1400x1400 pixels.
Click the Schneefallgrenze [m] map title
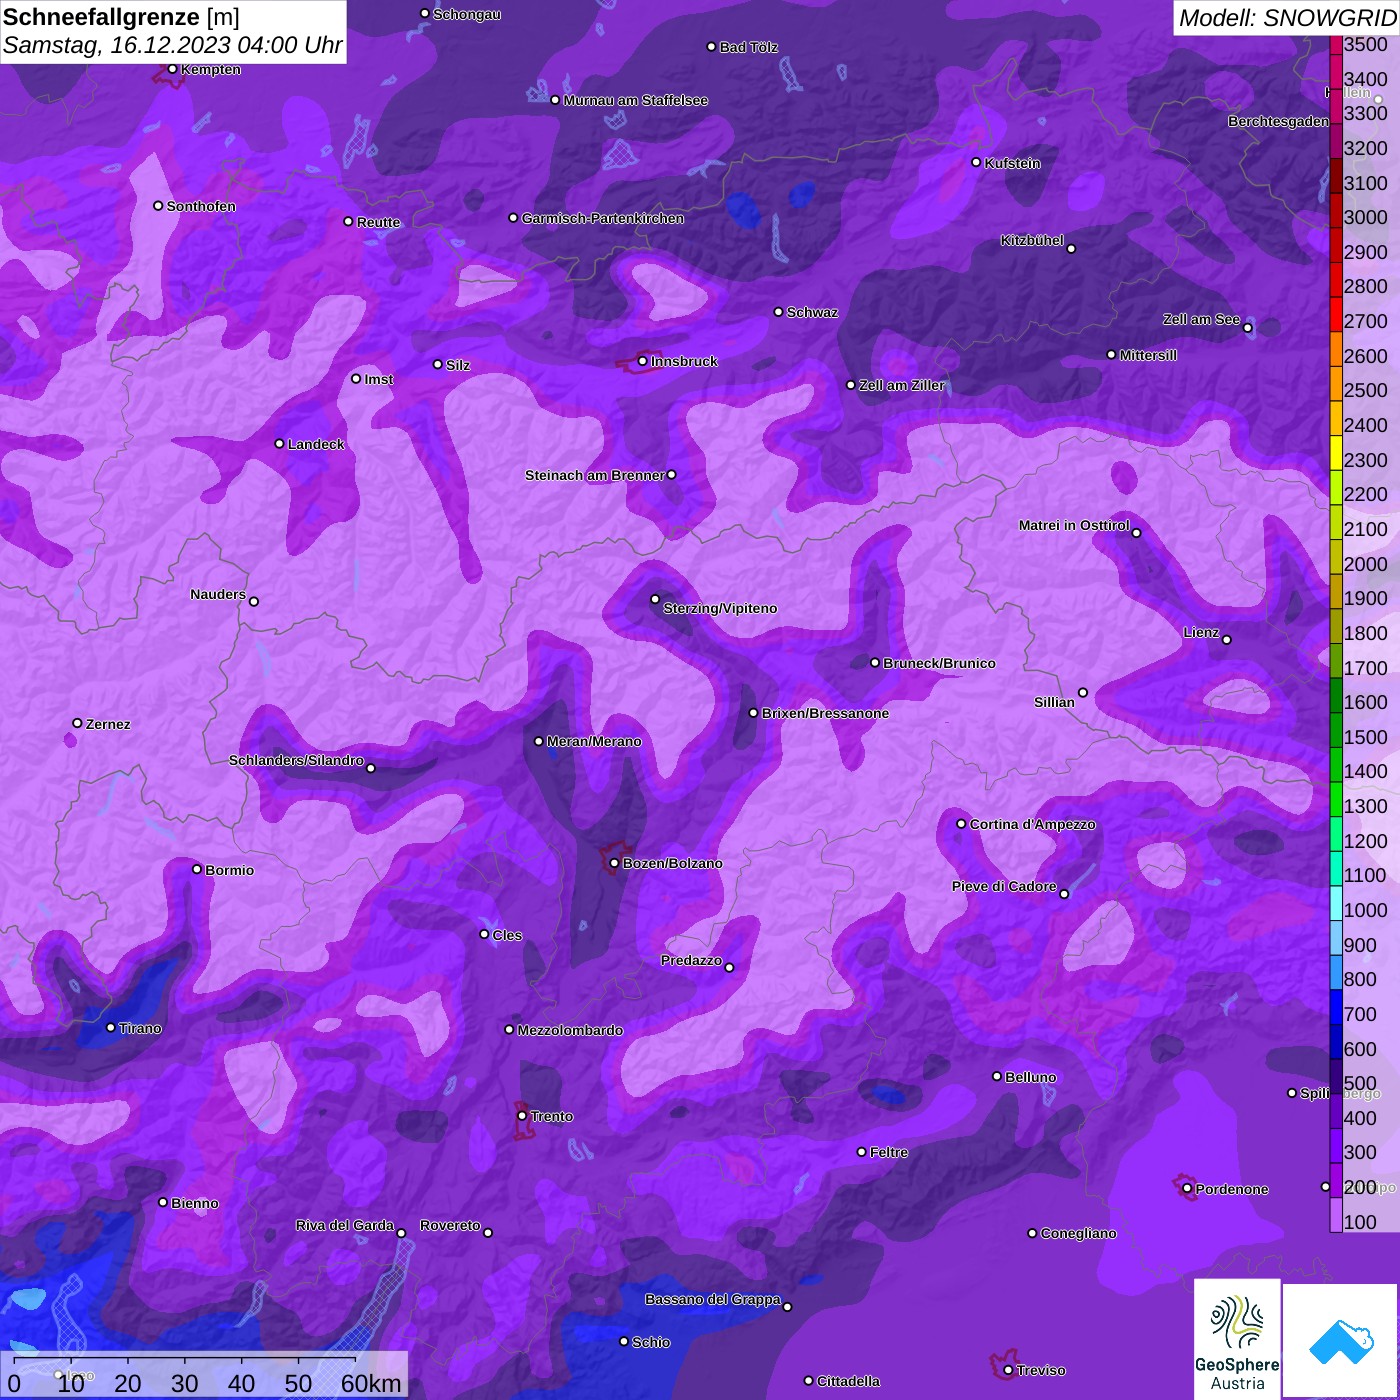[121, 17]
